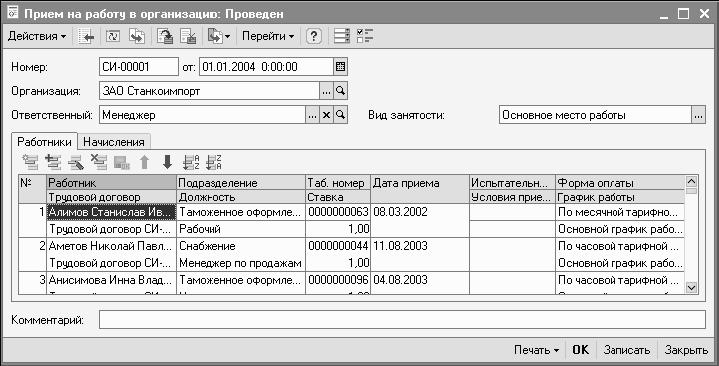
Task: Click the unpost document toolbar icon
Action: coord(188,36)
